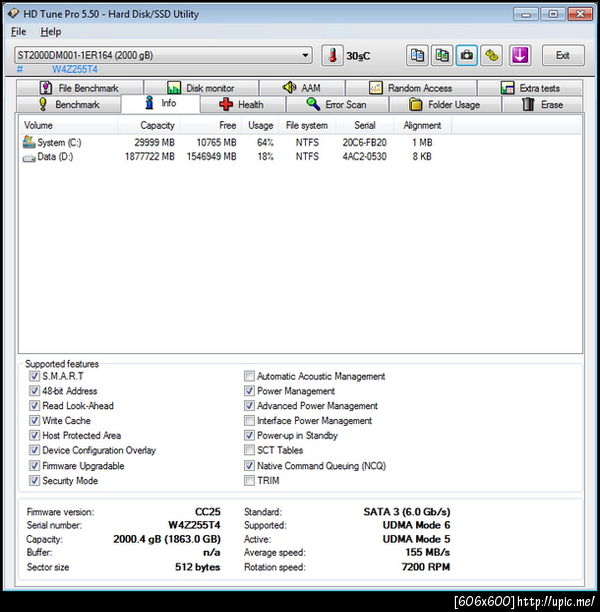Toggle Device Configuration Overlay checkbox
Image resolution: width=600 pixels, height=612 pixels.
pos(34,450)
